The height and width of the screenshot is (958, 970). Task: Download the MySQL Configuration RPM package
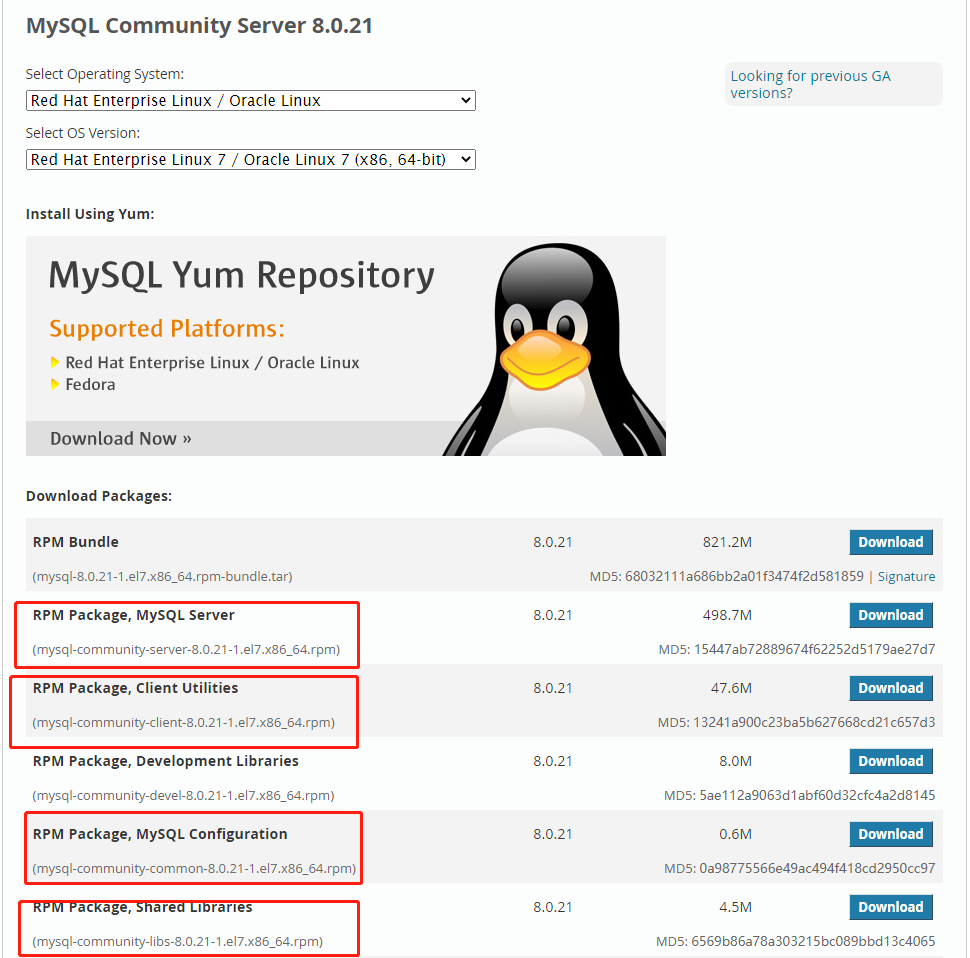[x=891, y=834]
